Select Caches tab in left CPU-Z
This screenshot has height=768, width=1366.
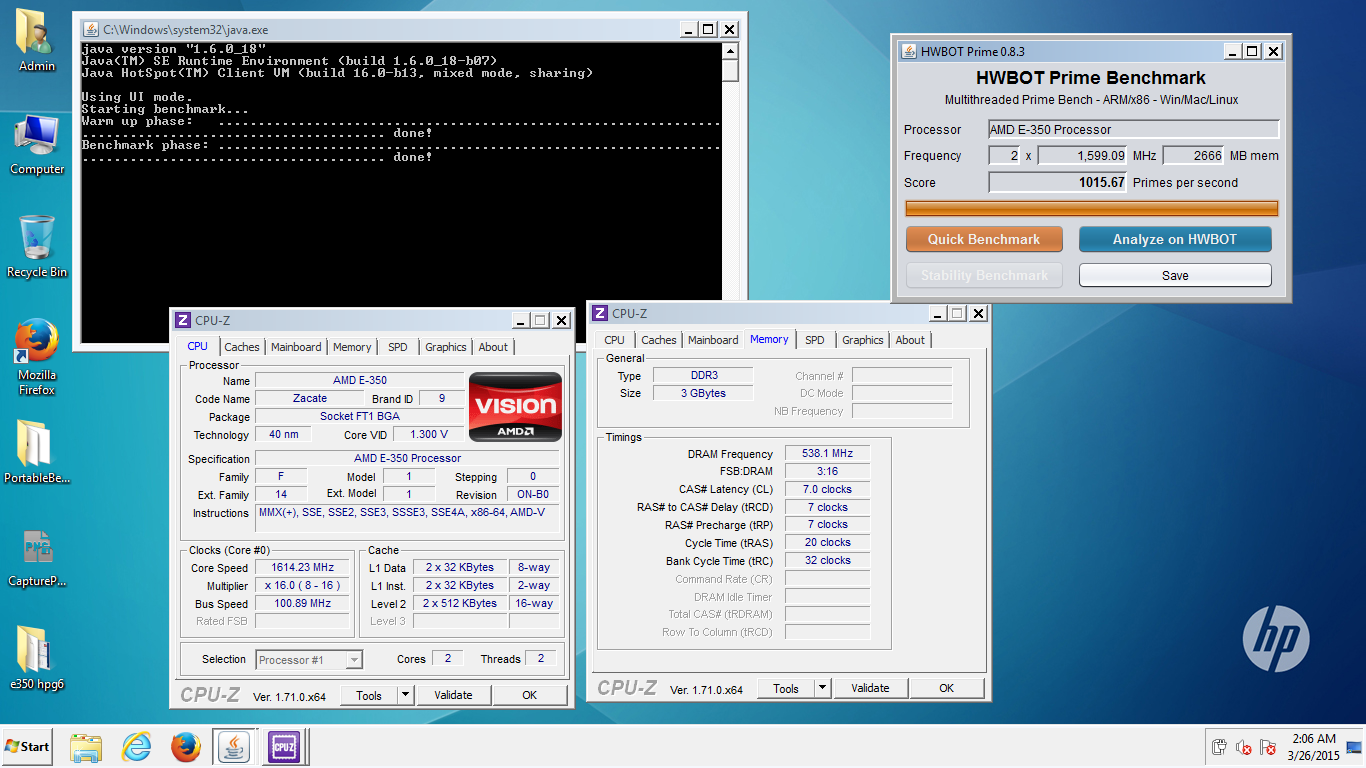point(242,347)
